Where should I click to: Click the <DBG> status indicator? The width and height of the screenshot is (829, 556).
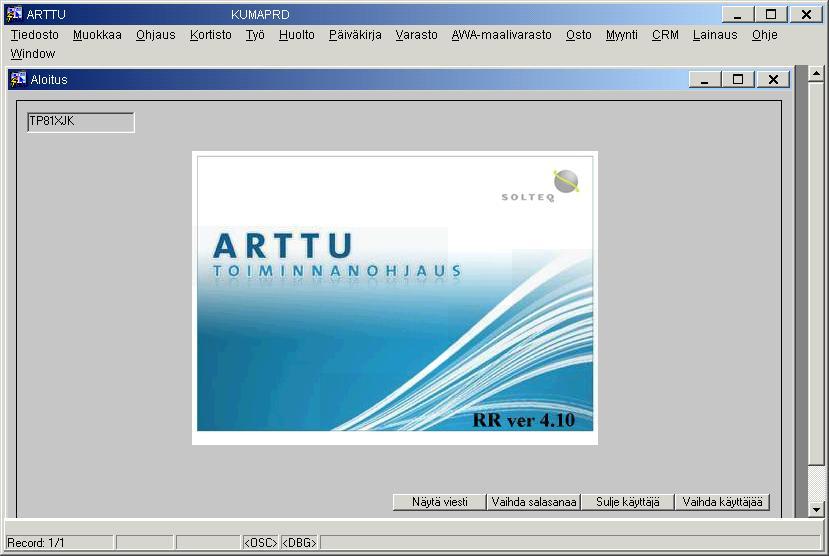(x=299, y=543)
